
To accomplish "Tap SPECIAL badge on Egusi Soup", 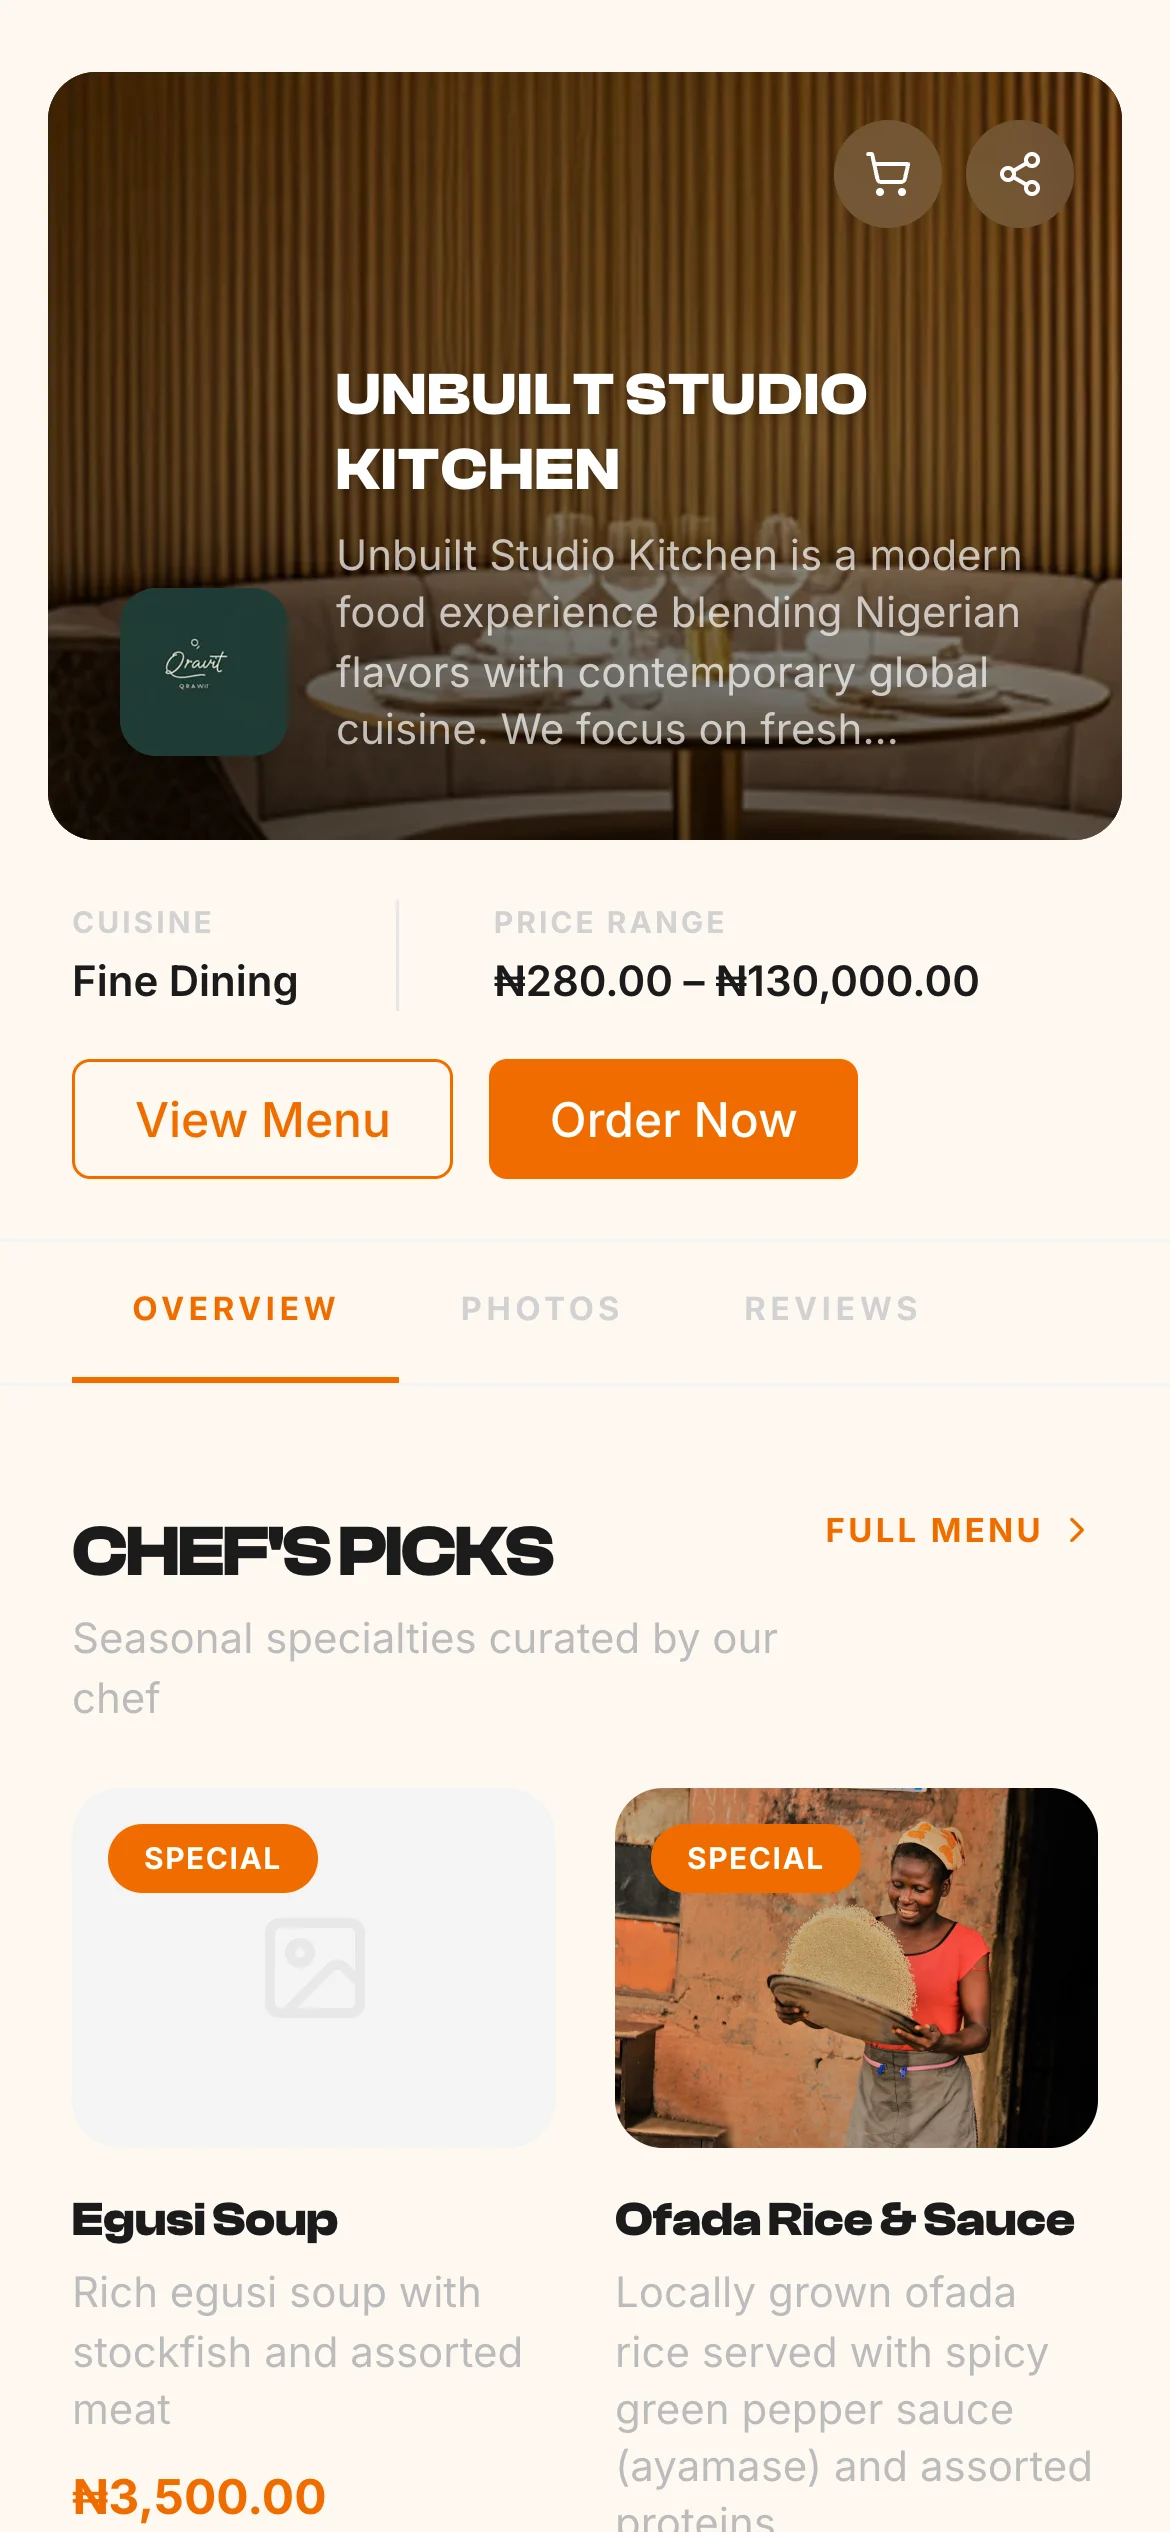I will pyautogui.click(x=212, y=1858).
